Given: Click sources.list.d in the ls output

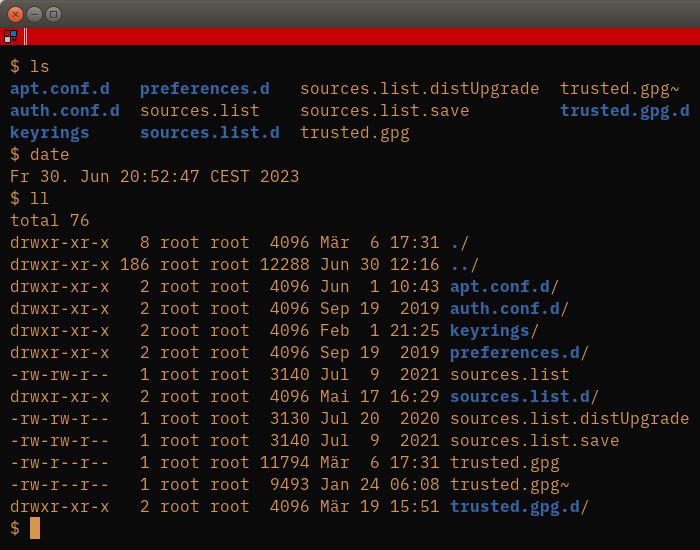Looking at the screenshot, I should [210, 132].
